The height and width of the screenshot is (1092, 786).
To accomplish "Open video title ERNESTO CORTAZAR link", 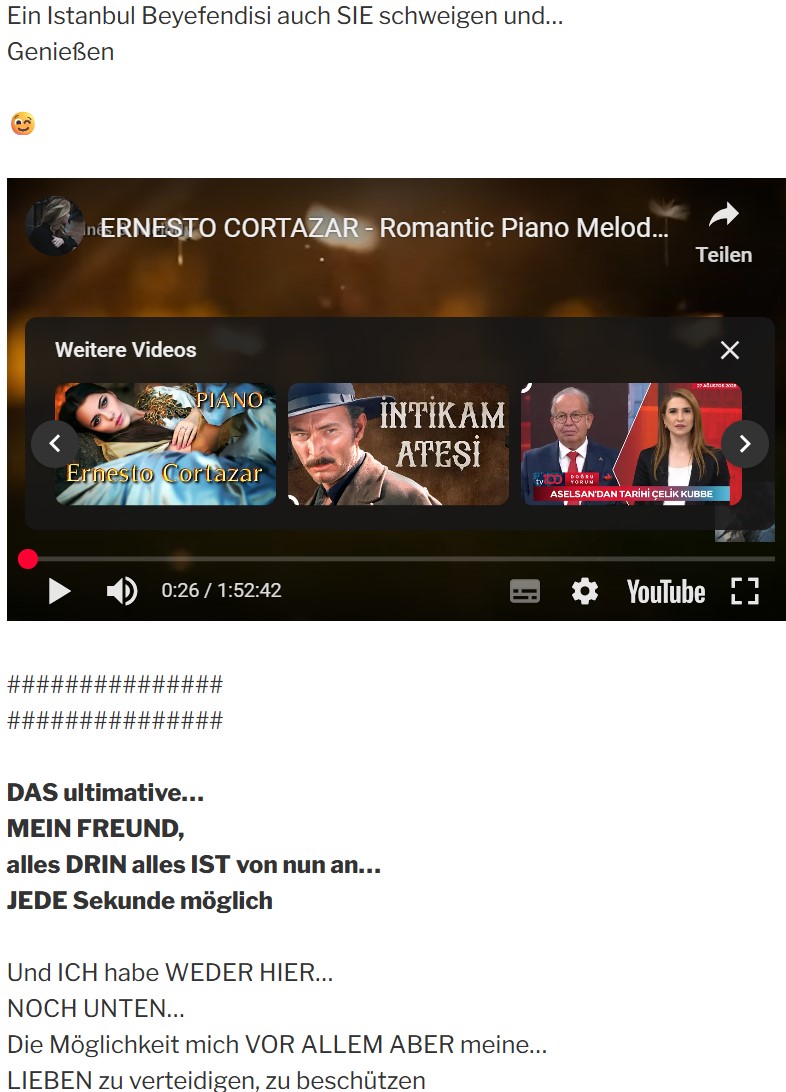I will click(x=384, y=228).
